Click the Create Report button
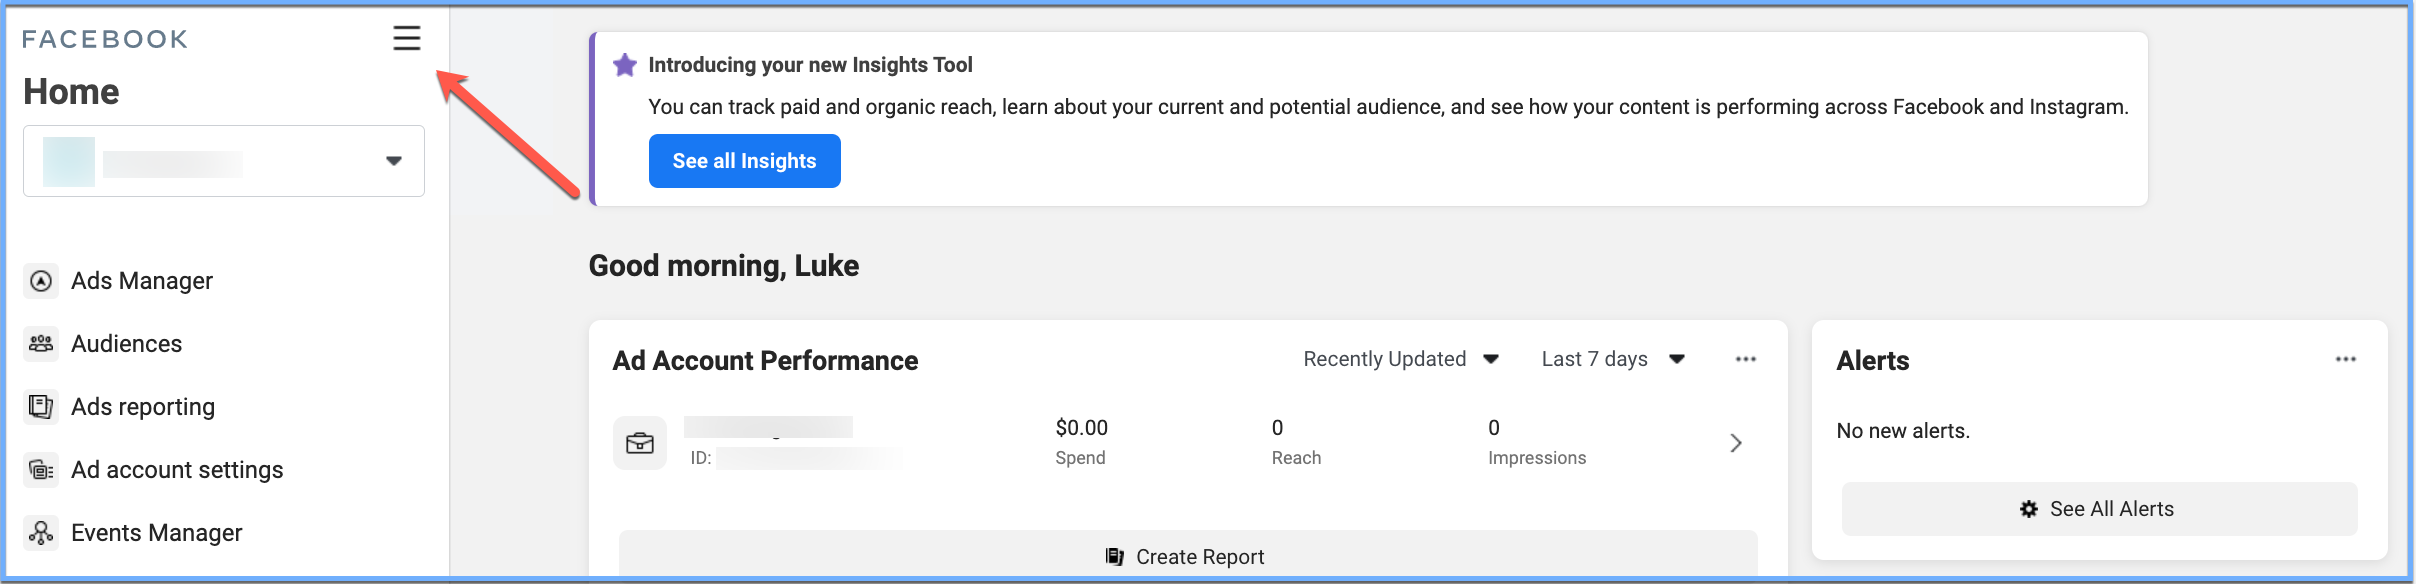 pyautogui.click(x=1188, y=556)
